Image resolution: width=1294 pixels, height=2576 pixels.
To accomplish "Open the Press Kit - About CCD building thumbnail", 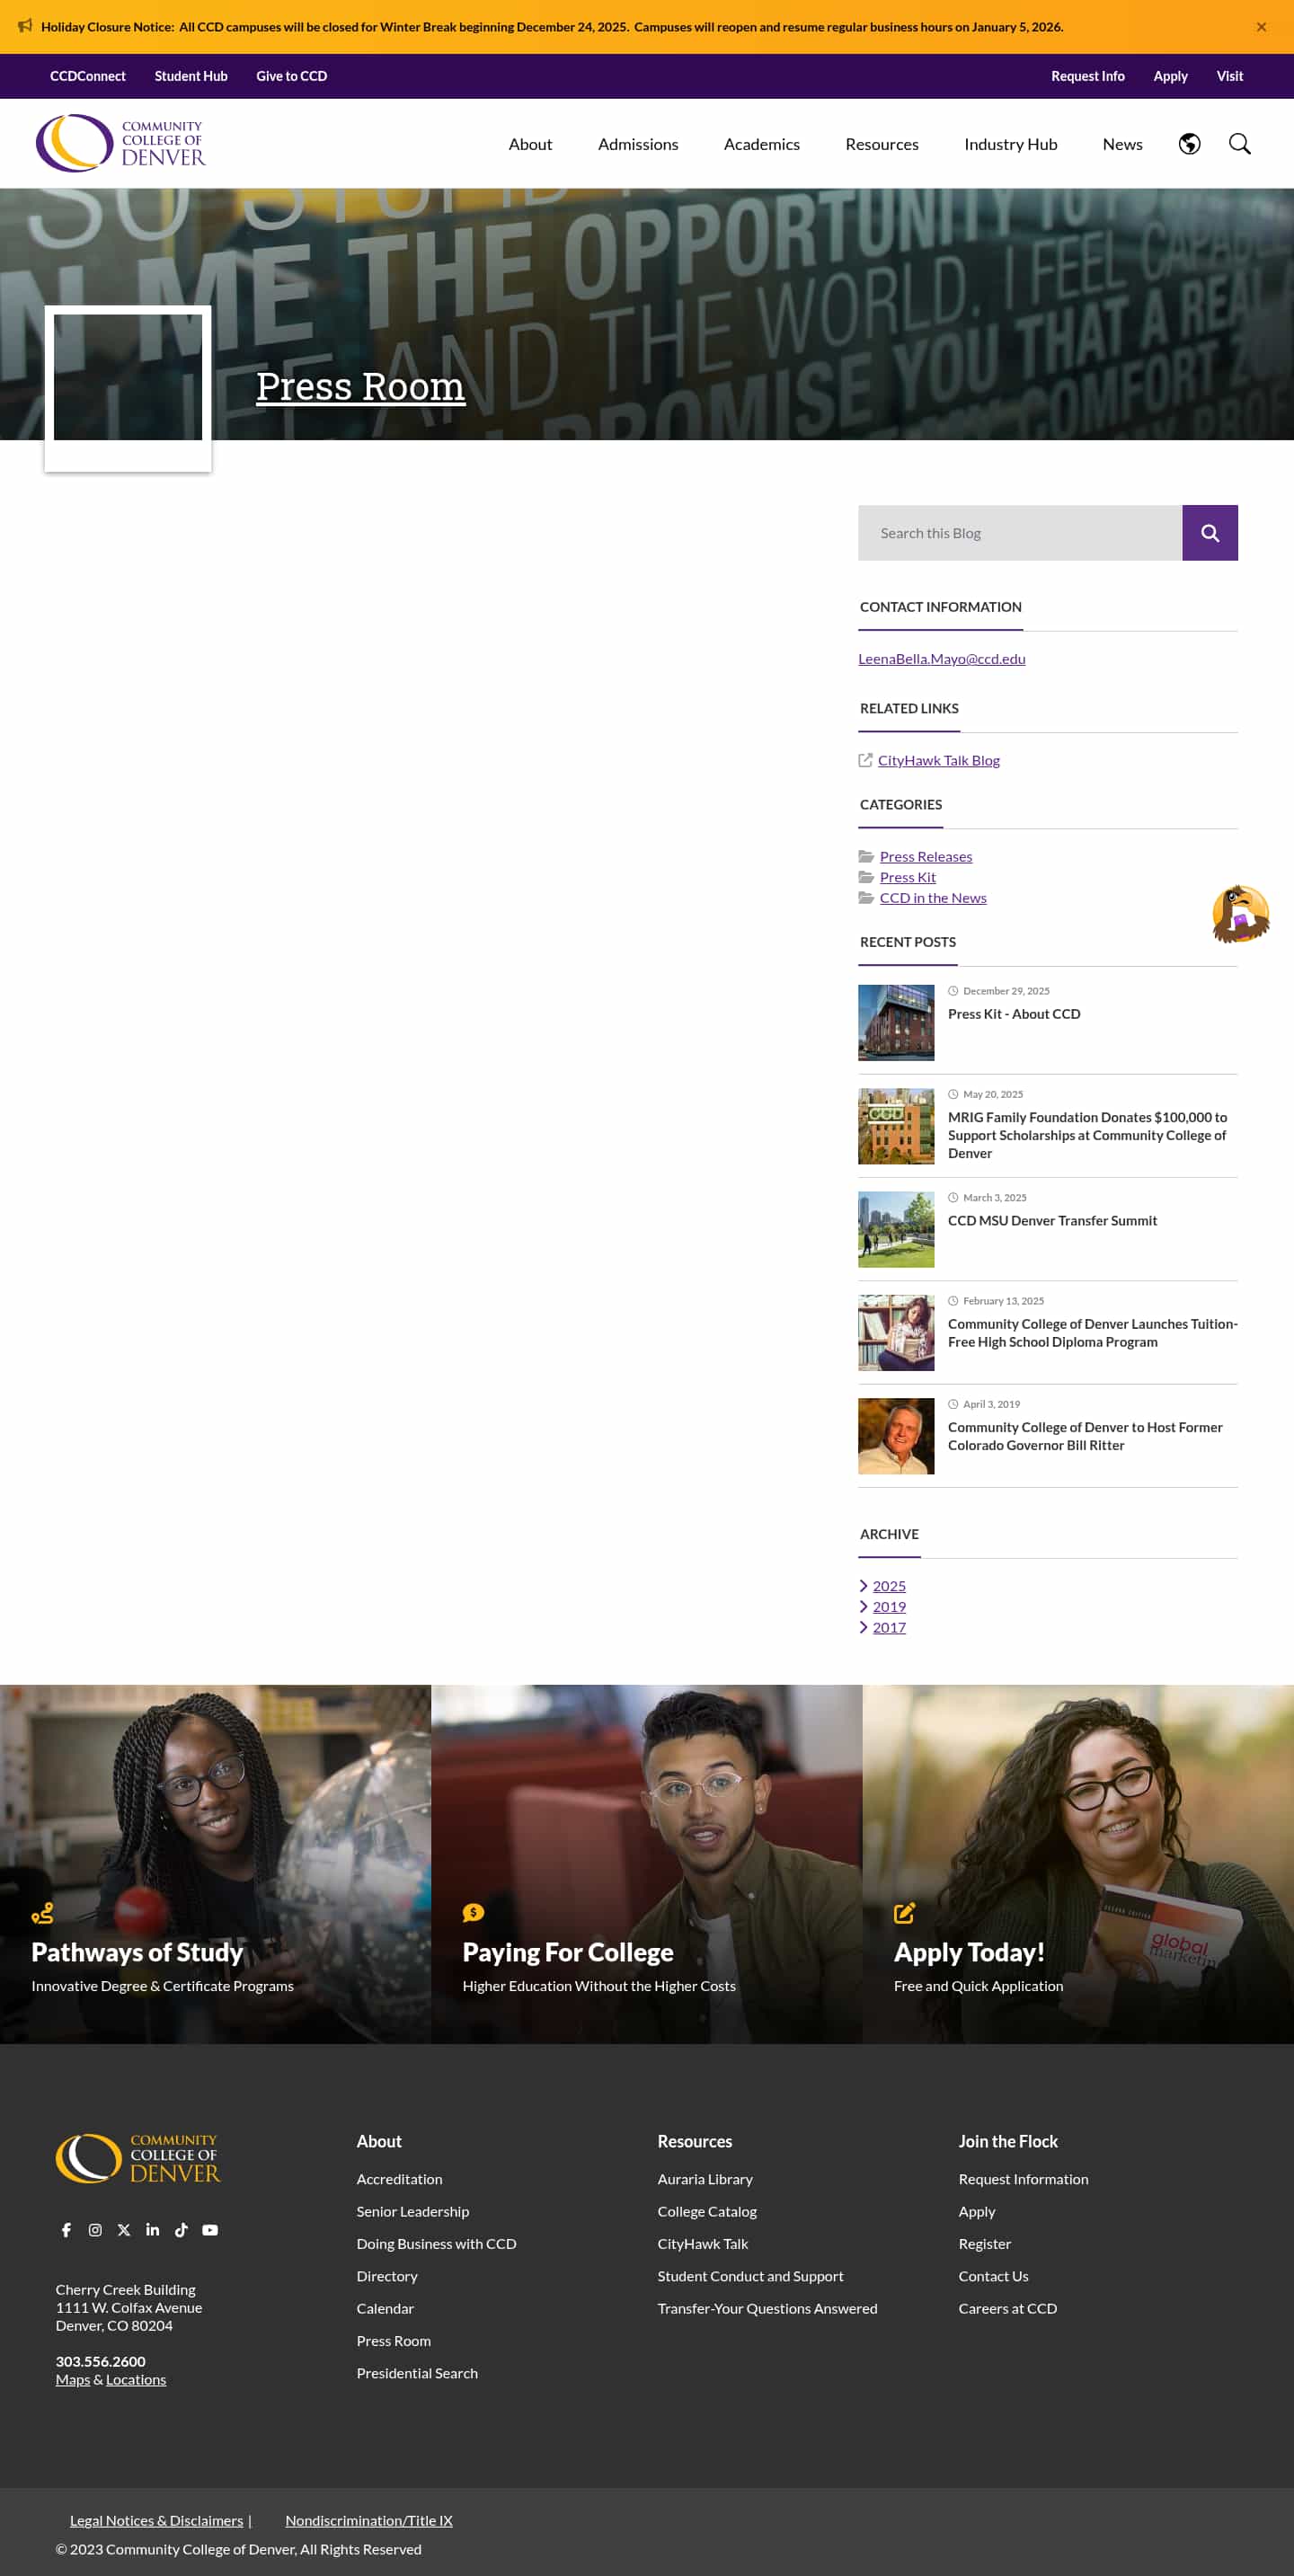I will point(896,1022).
